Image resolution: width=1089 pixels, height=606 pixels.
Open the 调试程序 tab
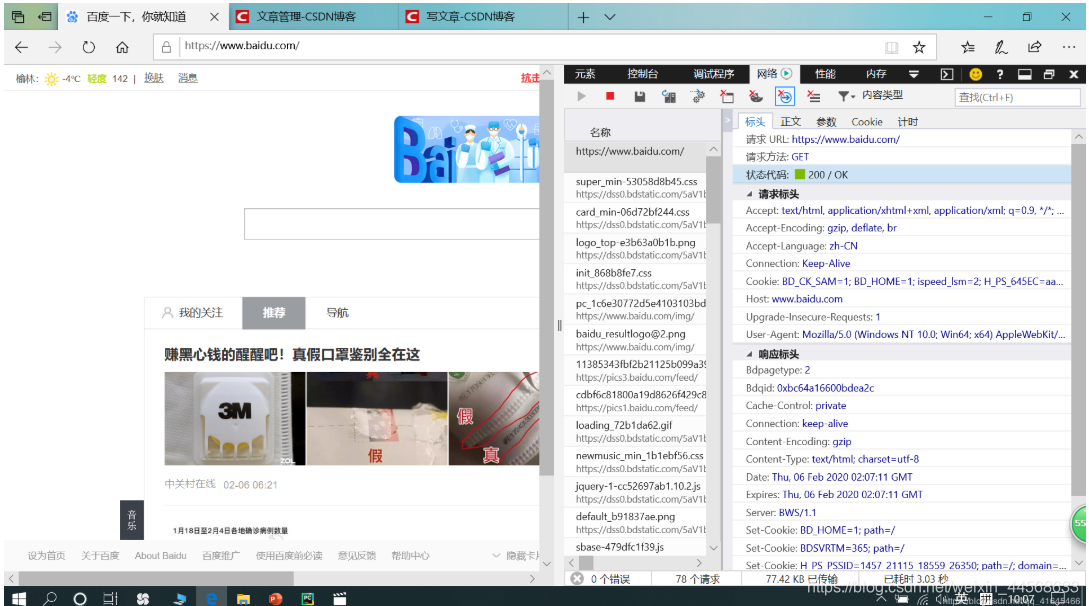(713, 74)
